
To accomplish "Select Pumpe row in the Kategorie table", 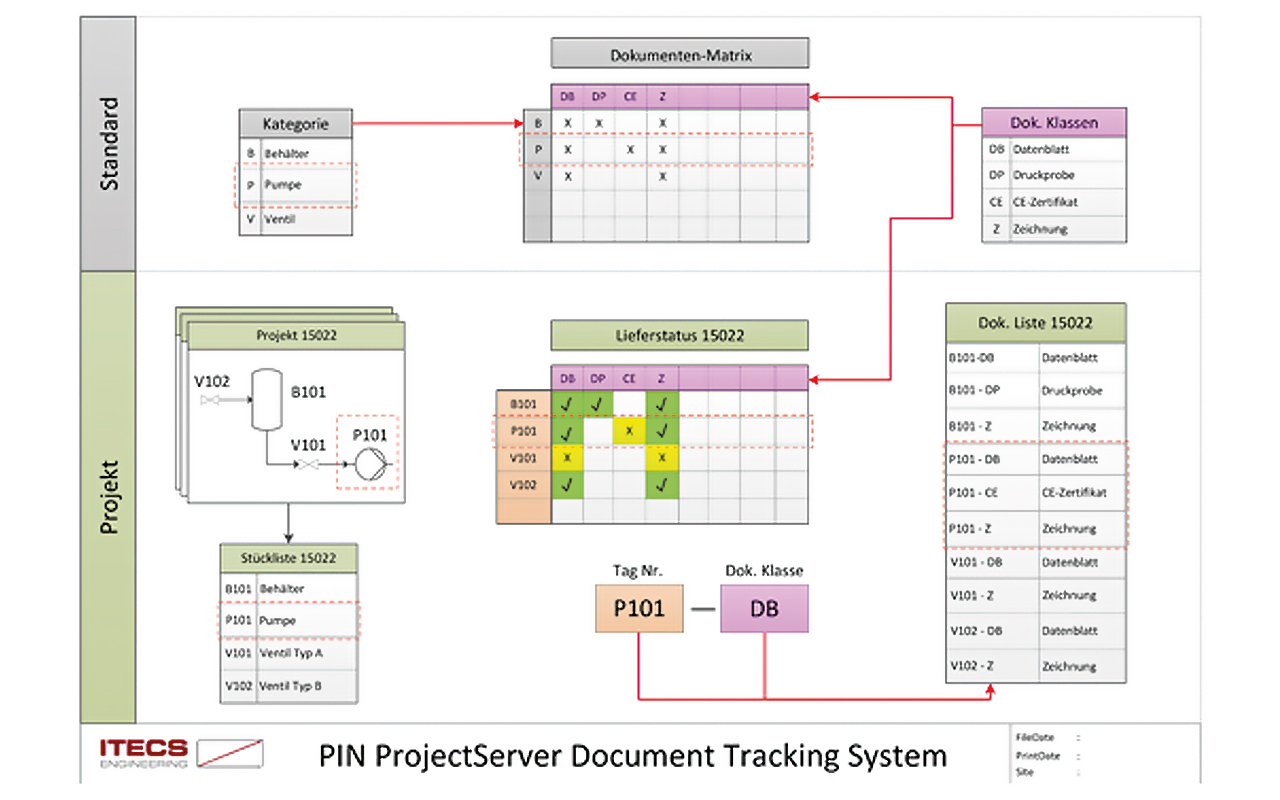I will (x=296, y=185).
